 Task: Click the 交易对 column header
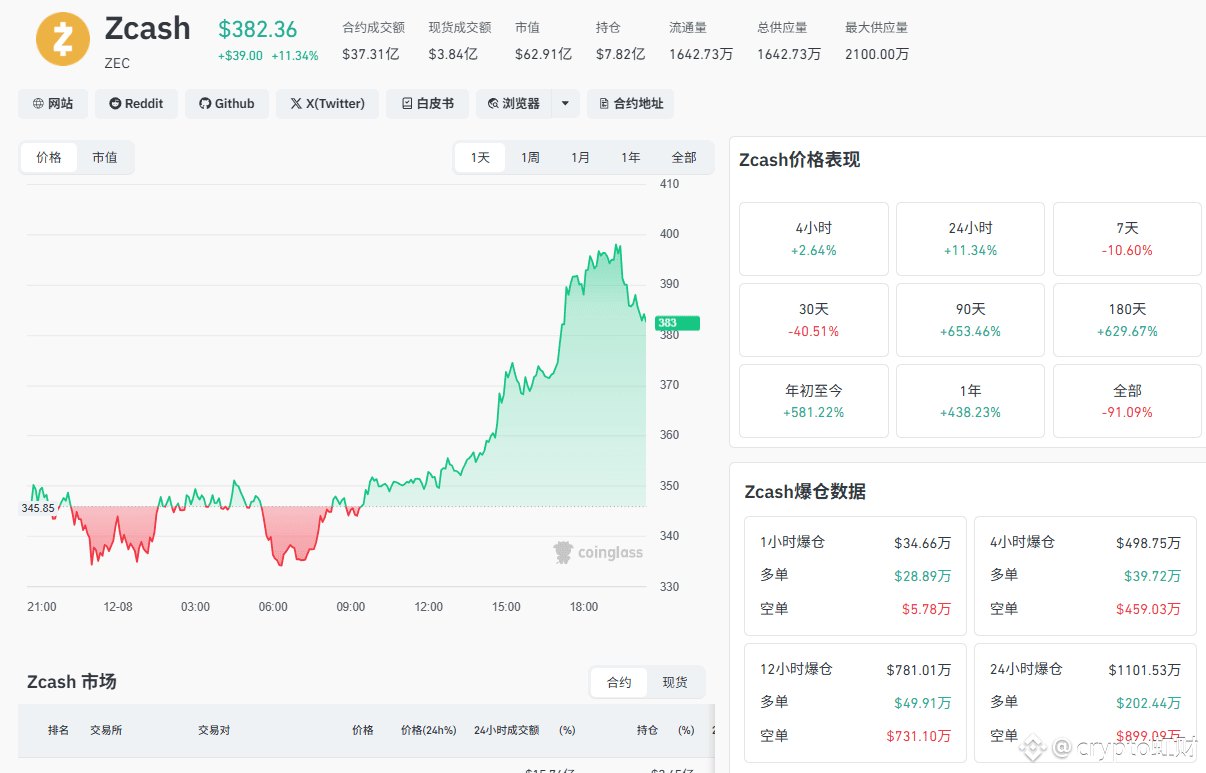pos(214,730)
